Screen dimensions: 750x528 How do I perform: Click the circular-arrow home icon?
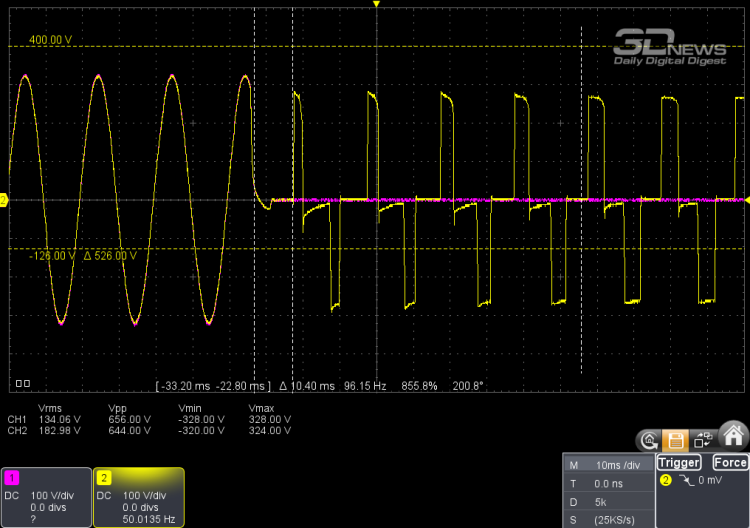[649, 440]
